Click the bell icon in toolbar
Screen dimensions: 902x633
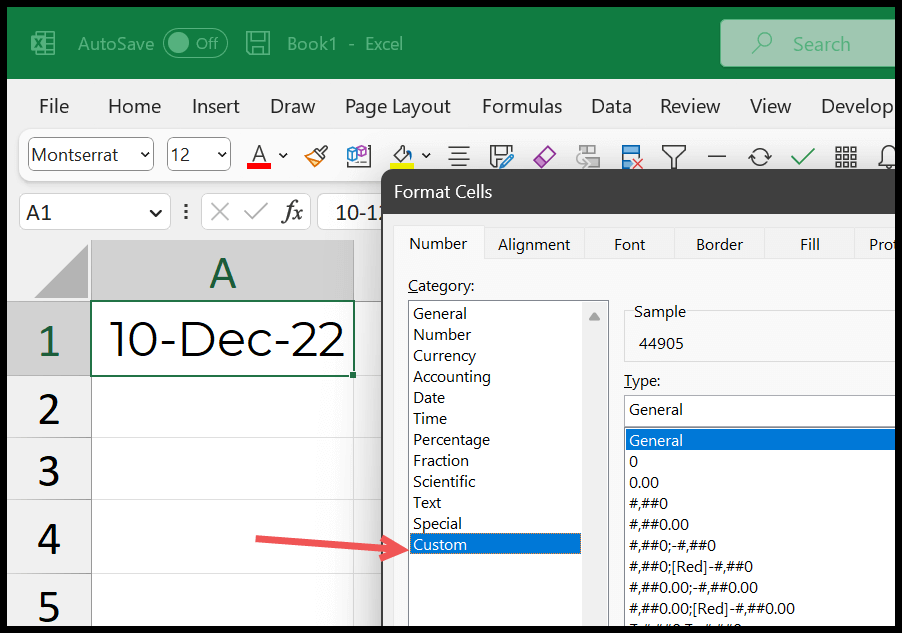point(886,156)
